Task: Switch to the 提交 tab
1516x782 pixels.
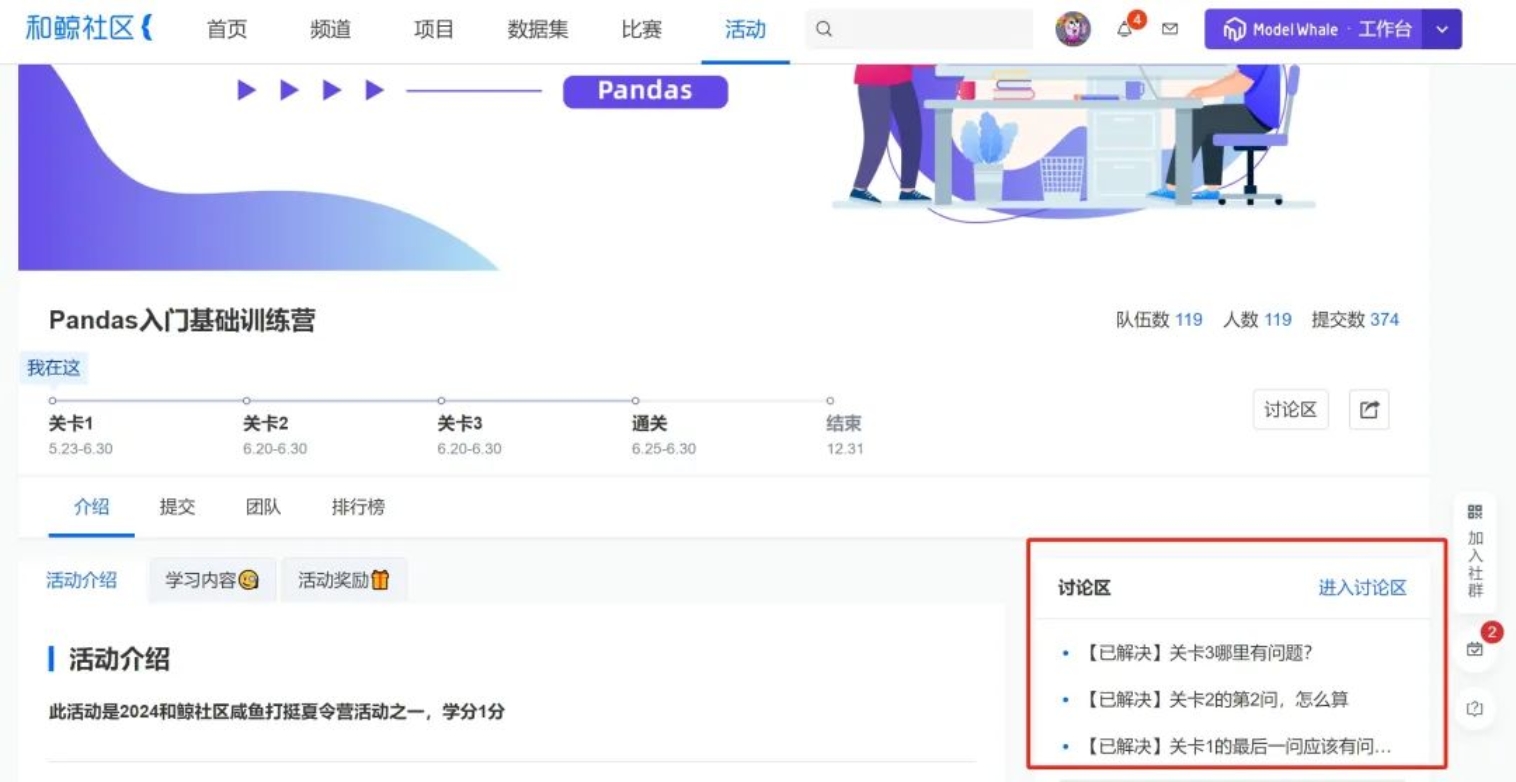Action: pyautogui.click(x=177, y=507)
